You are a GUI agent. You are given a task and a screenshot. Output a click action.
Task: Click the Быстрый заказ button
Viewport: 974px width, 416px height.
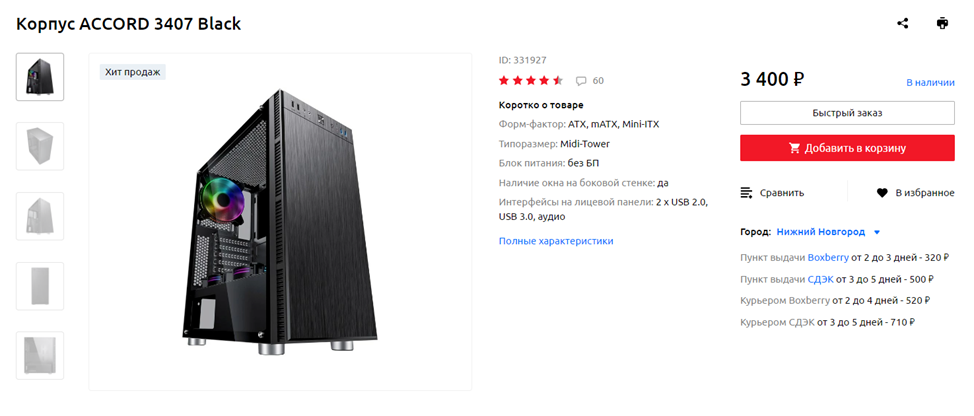click(x=847, y=113)
